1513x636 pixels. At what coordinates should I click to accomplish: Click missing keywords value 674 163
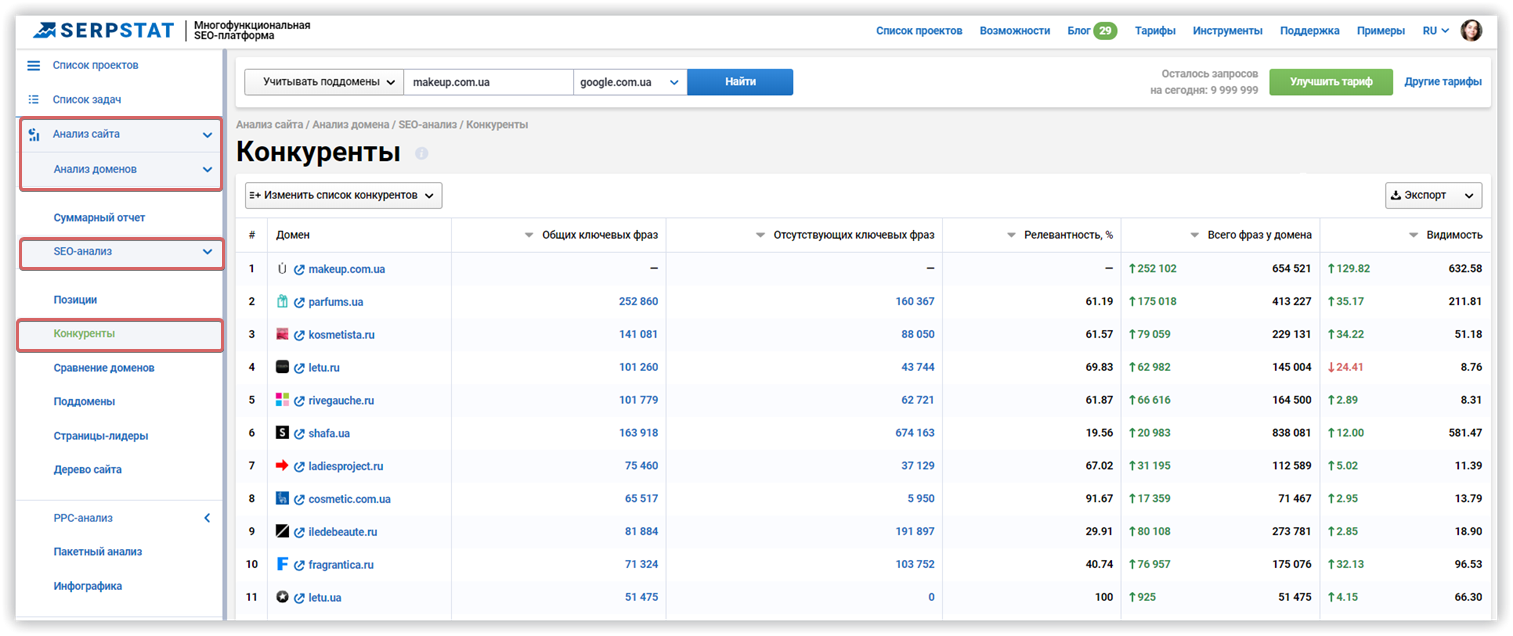point(915,434)
